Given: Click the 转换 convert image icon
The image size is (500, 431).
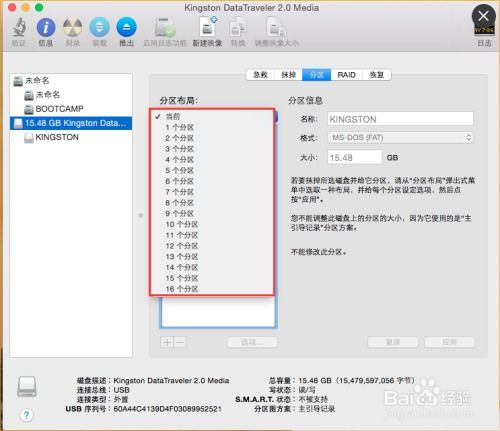Looking at the screenshot, I should coord(238,27).
